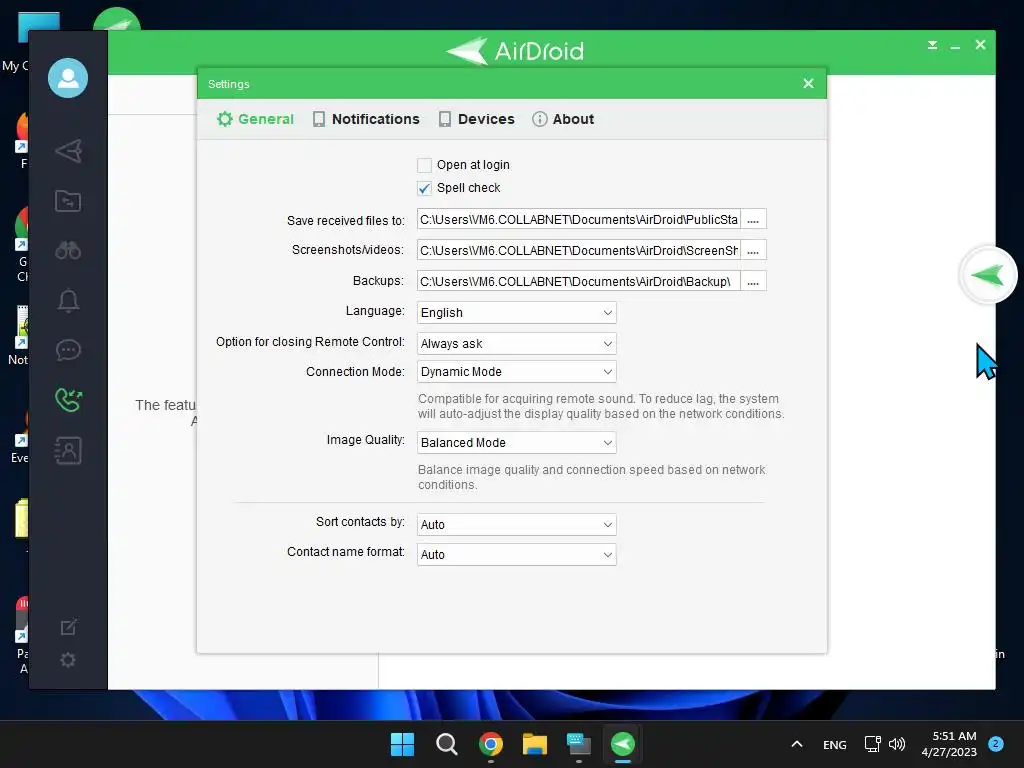This screenshot has height=768, width=1024.
Task: Click the network tray icon
Action: [872, 744]
